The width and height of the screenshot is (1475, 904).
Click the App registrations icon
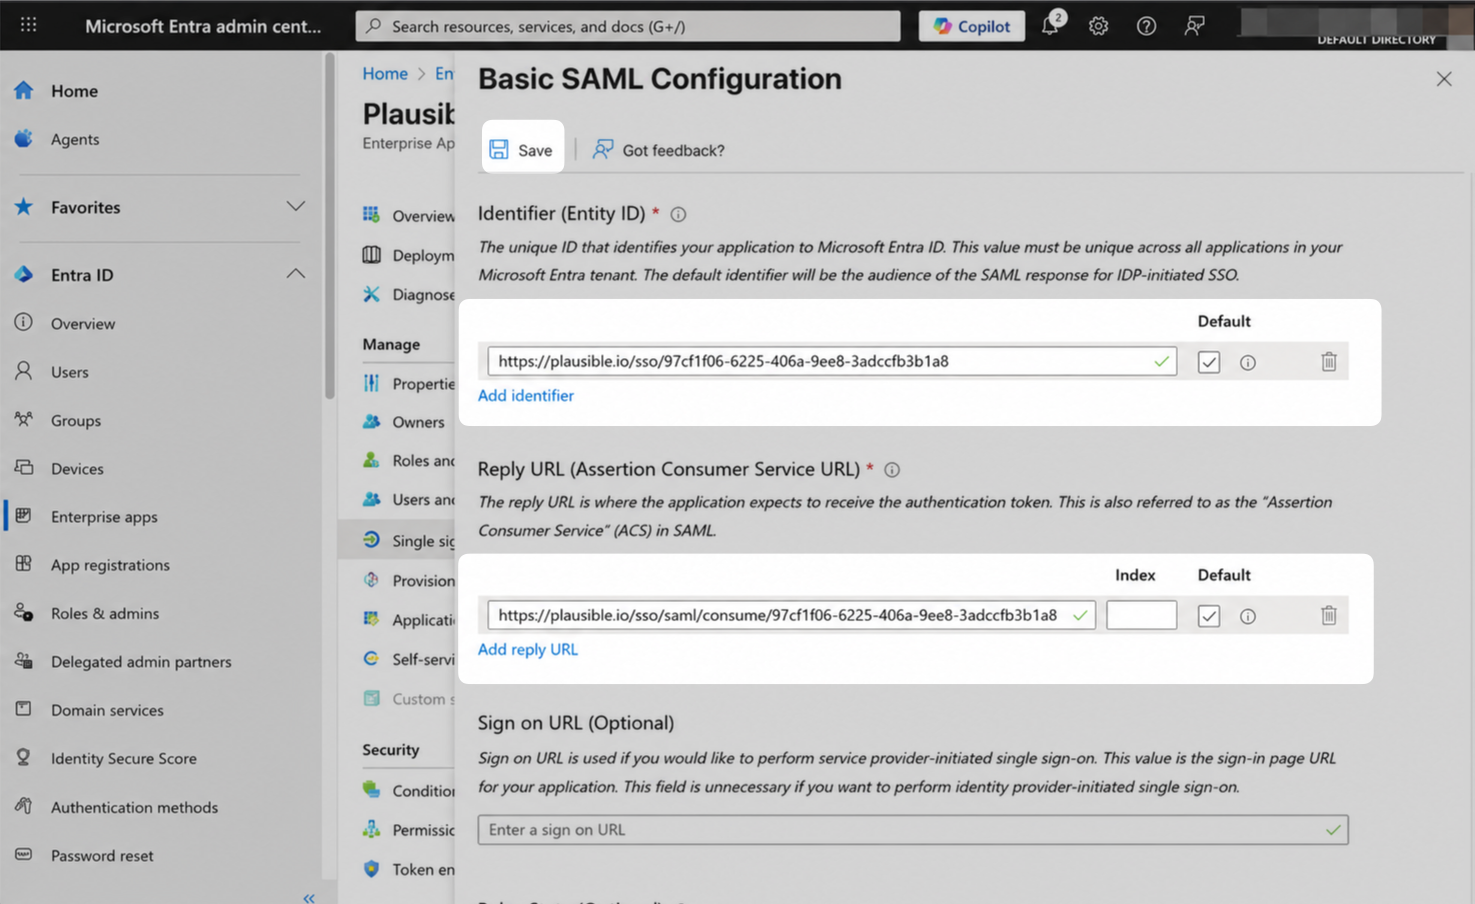(x=24, y=564)
